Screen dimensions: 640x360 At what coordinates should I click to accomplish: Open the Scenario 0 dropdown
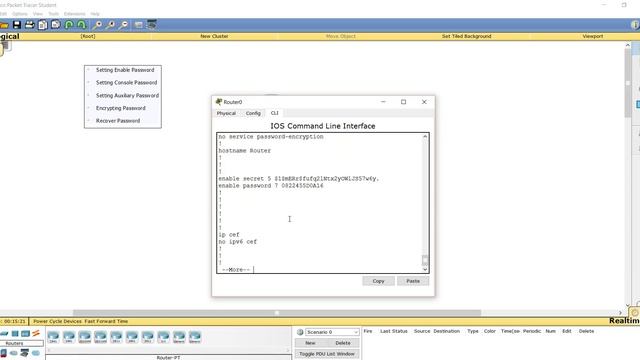click(332, 332)
